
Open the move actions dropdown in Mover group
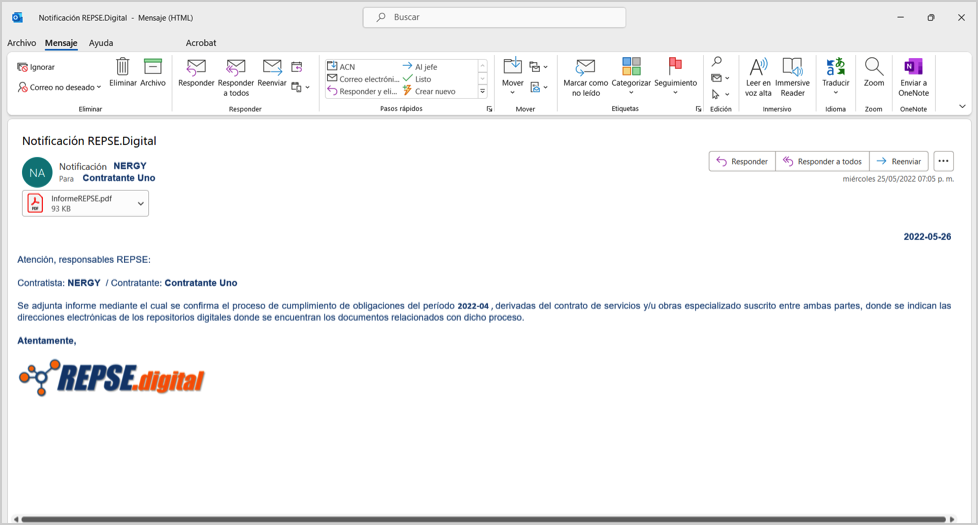pos(538,87)
